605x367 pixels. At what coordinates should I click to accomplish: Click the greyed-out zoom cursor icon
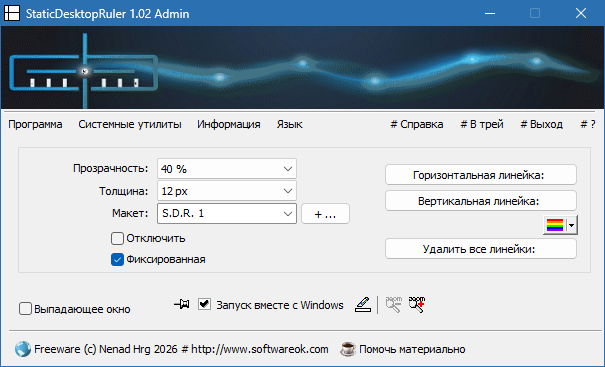coord(394,304)
